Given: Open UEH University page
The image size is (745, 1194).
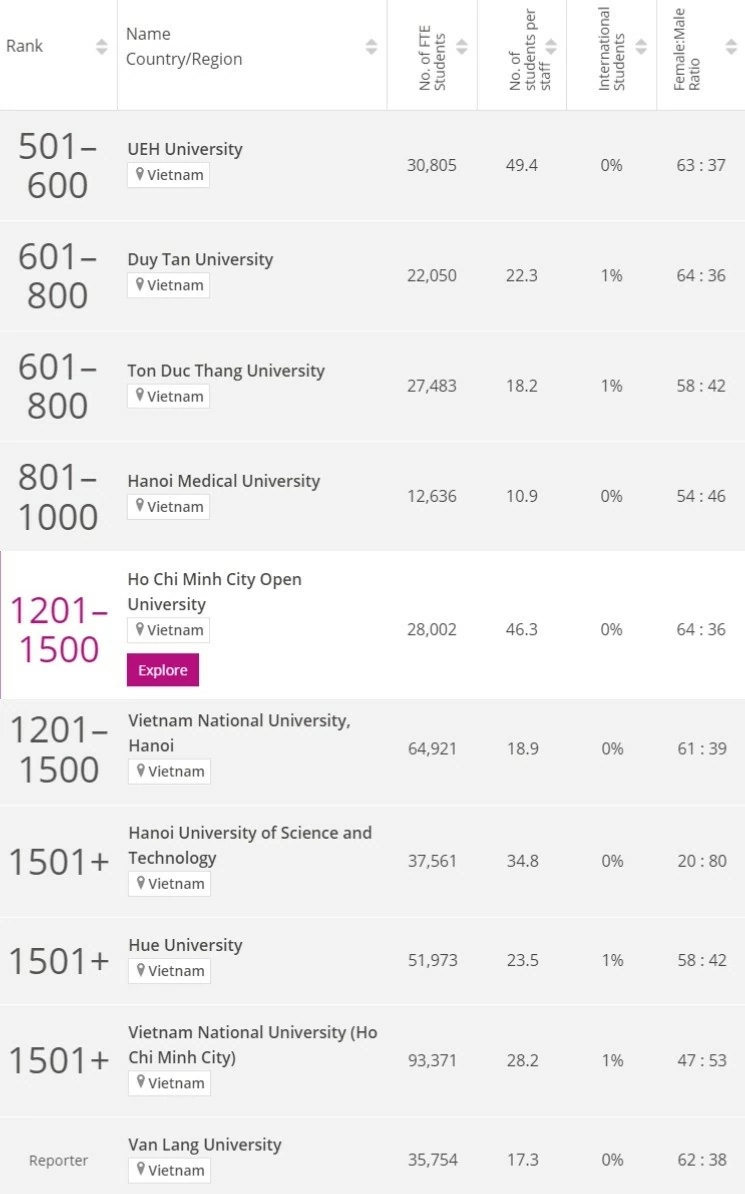Looking at the screenshot, I should (x=185, y=149).
